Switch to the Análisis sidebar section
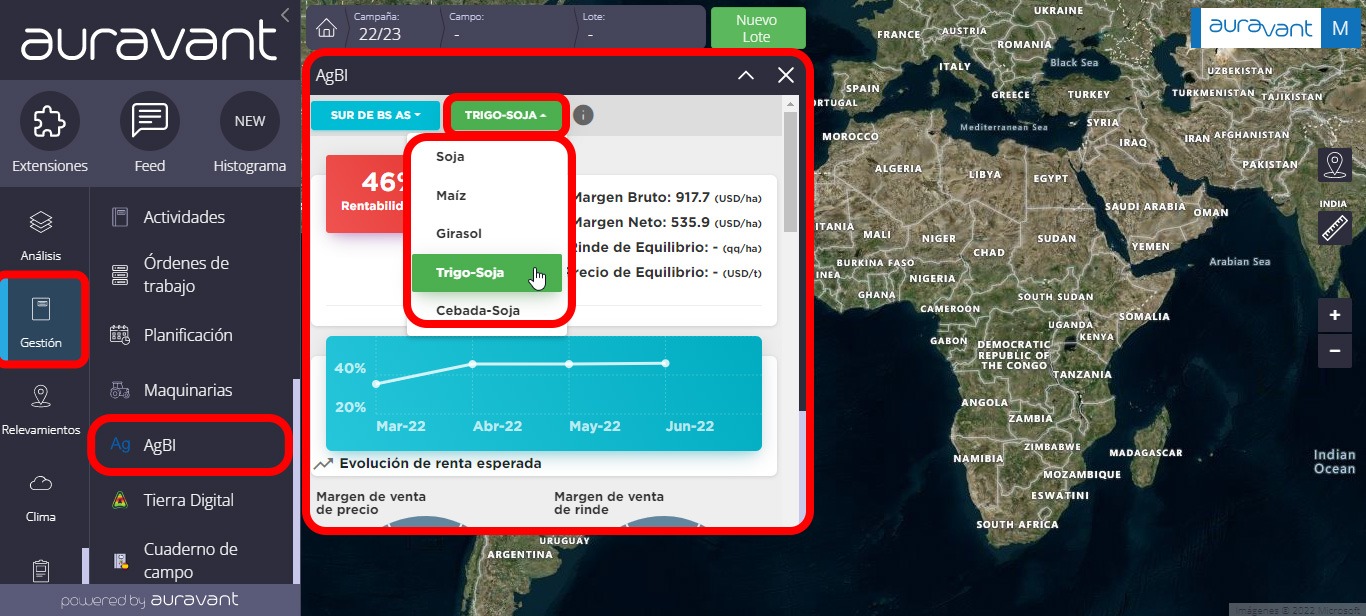1366x616 pixels. point(41,236)
